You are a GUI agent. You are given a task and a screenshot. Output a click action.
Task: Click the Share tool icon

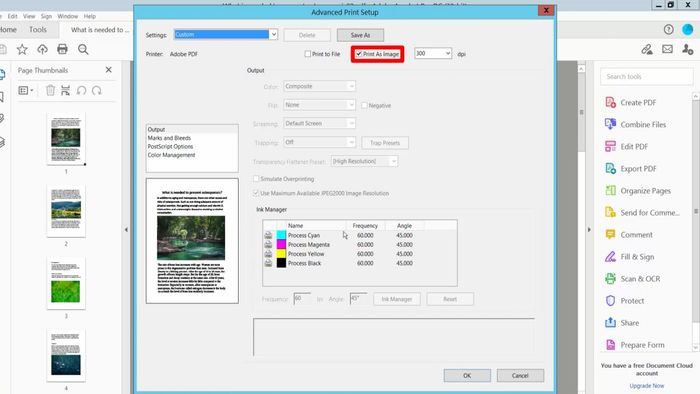[x=610, y=323]
